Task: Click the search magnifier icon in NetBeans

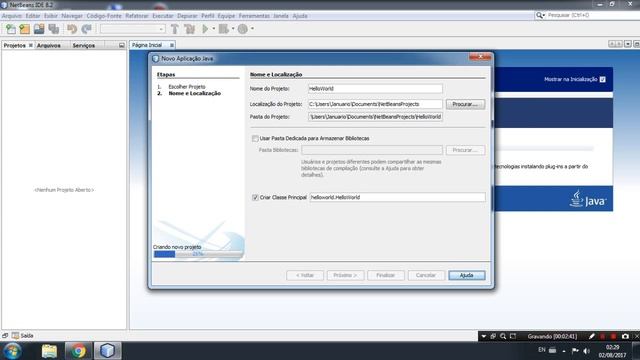Action: (x=539, y=16)
